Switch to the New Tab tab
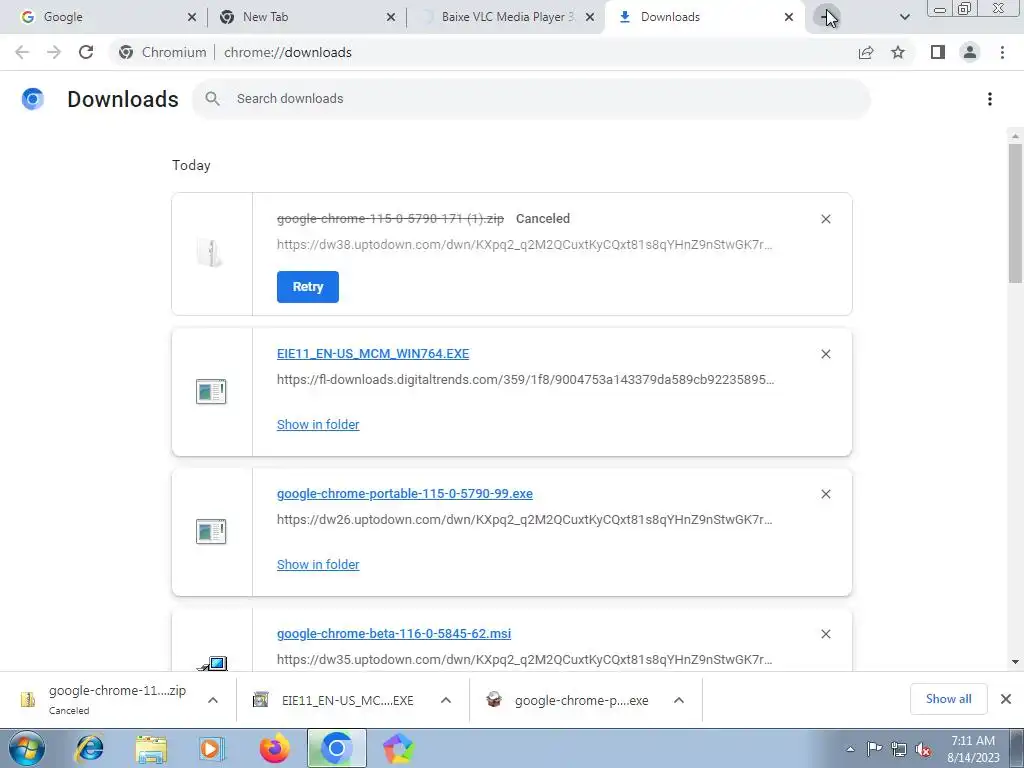 pyautogui.click(x=307, y=17)
